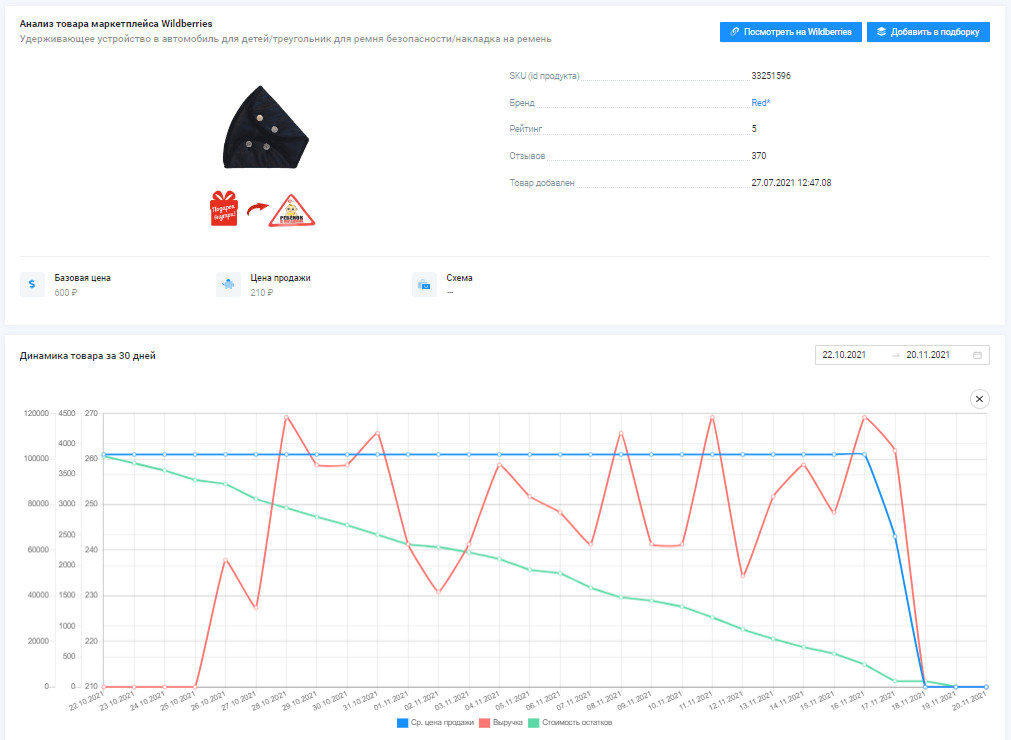
Task: Click the Цена продажи piggy bank icon
Action: pyautogui.click(x=228, y=284)
